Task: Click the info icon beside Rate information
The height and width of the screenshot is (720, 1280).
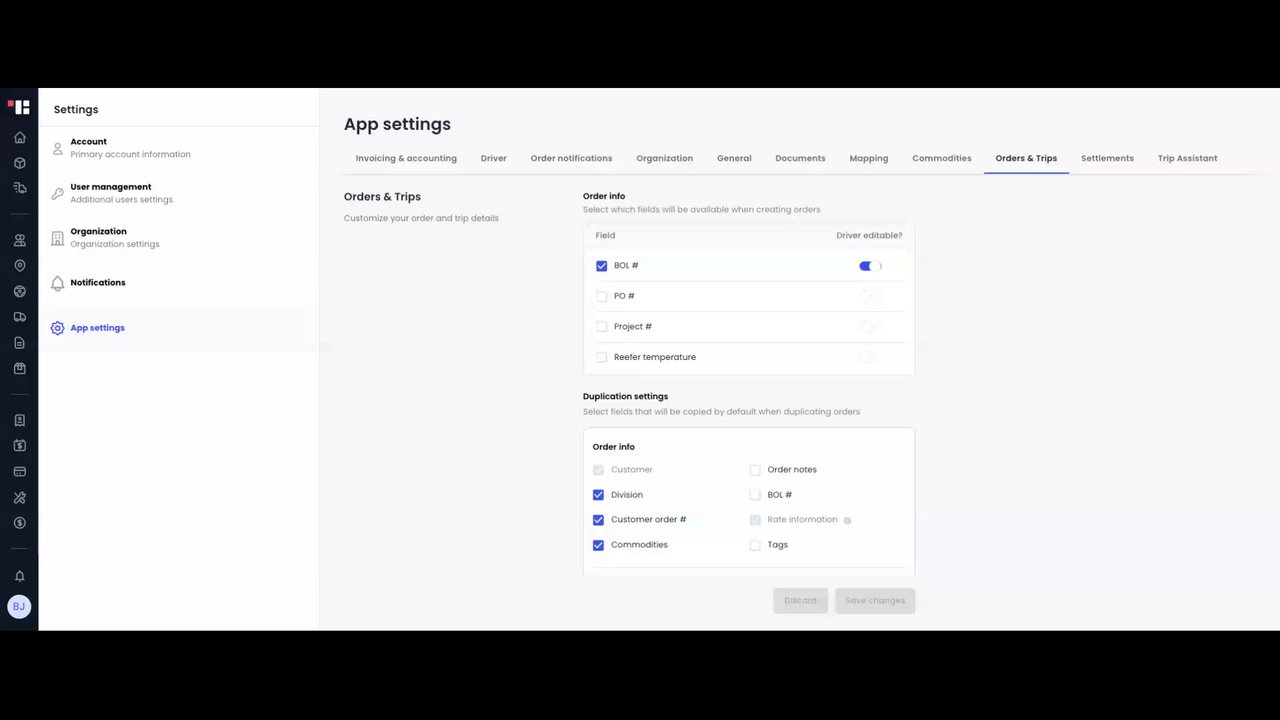Action: (x=847, y=520)
